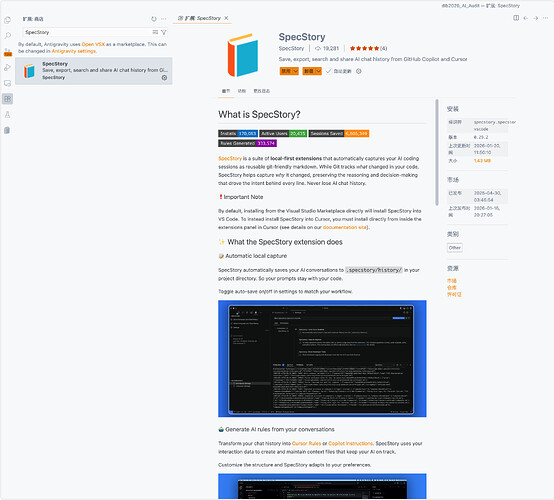Switch to the features tab
Image resolution: width=554 pixels, height=500 pixels.
[x=242, y=91]
